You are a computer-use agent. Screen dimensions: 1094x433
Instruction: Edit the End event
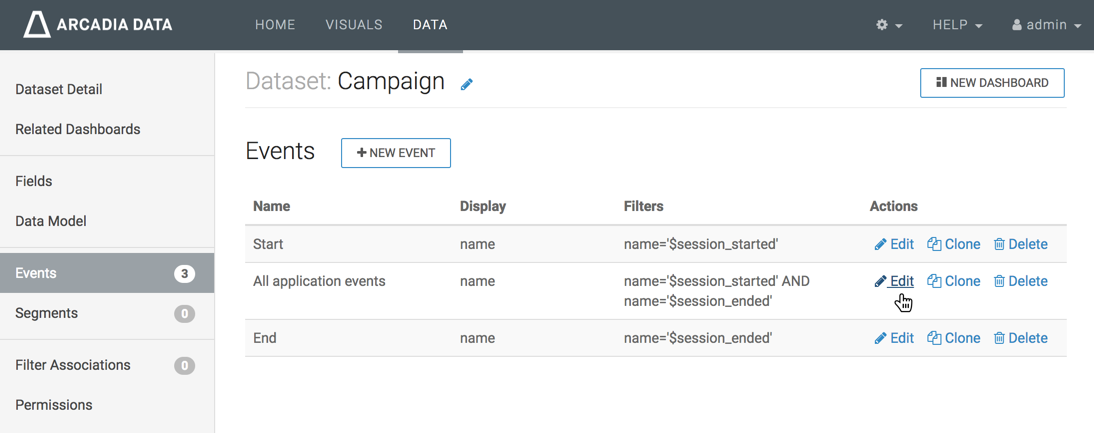pyautogui.click(x=894, y=338)
